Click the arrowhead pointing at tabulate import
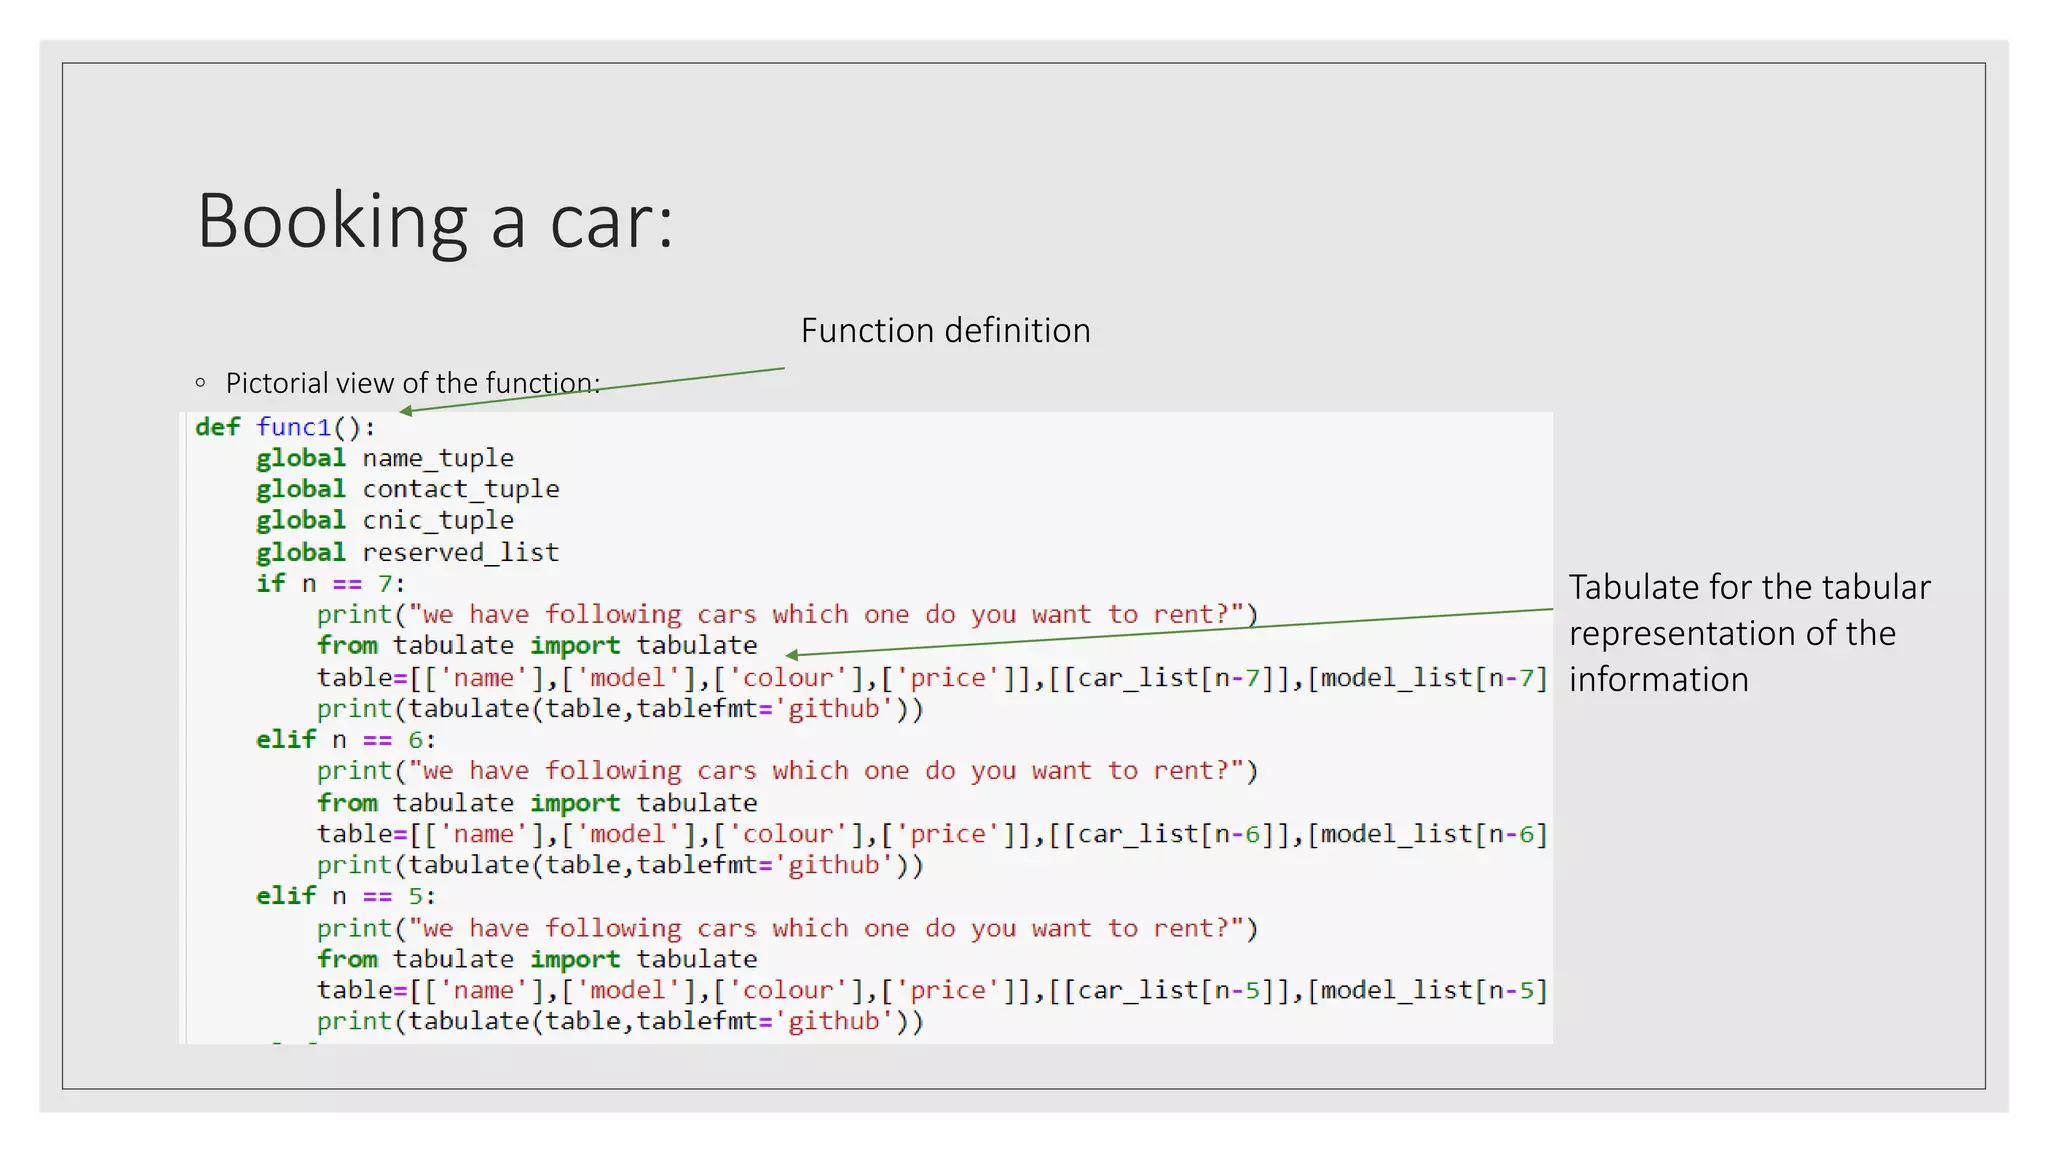Viewport: 2048px width, 1152px height. point(791,655)
